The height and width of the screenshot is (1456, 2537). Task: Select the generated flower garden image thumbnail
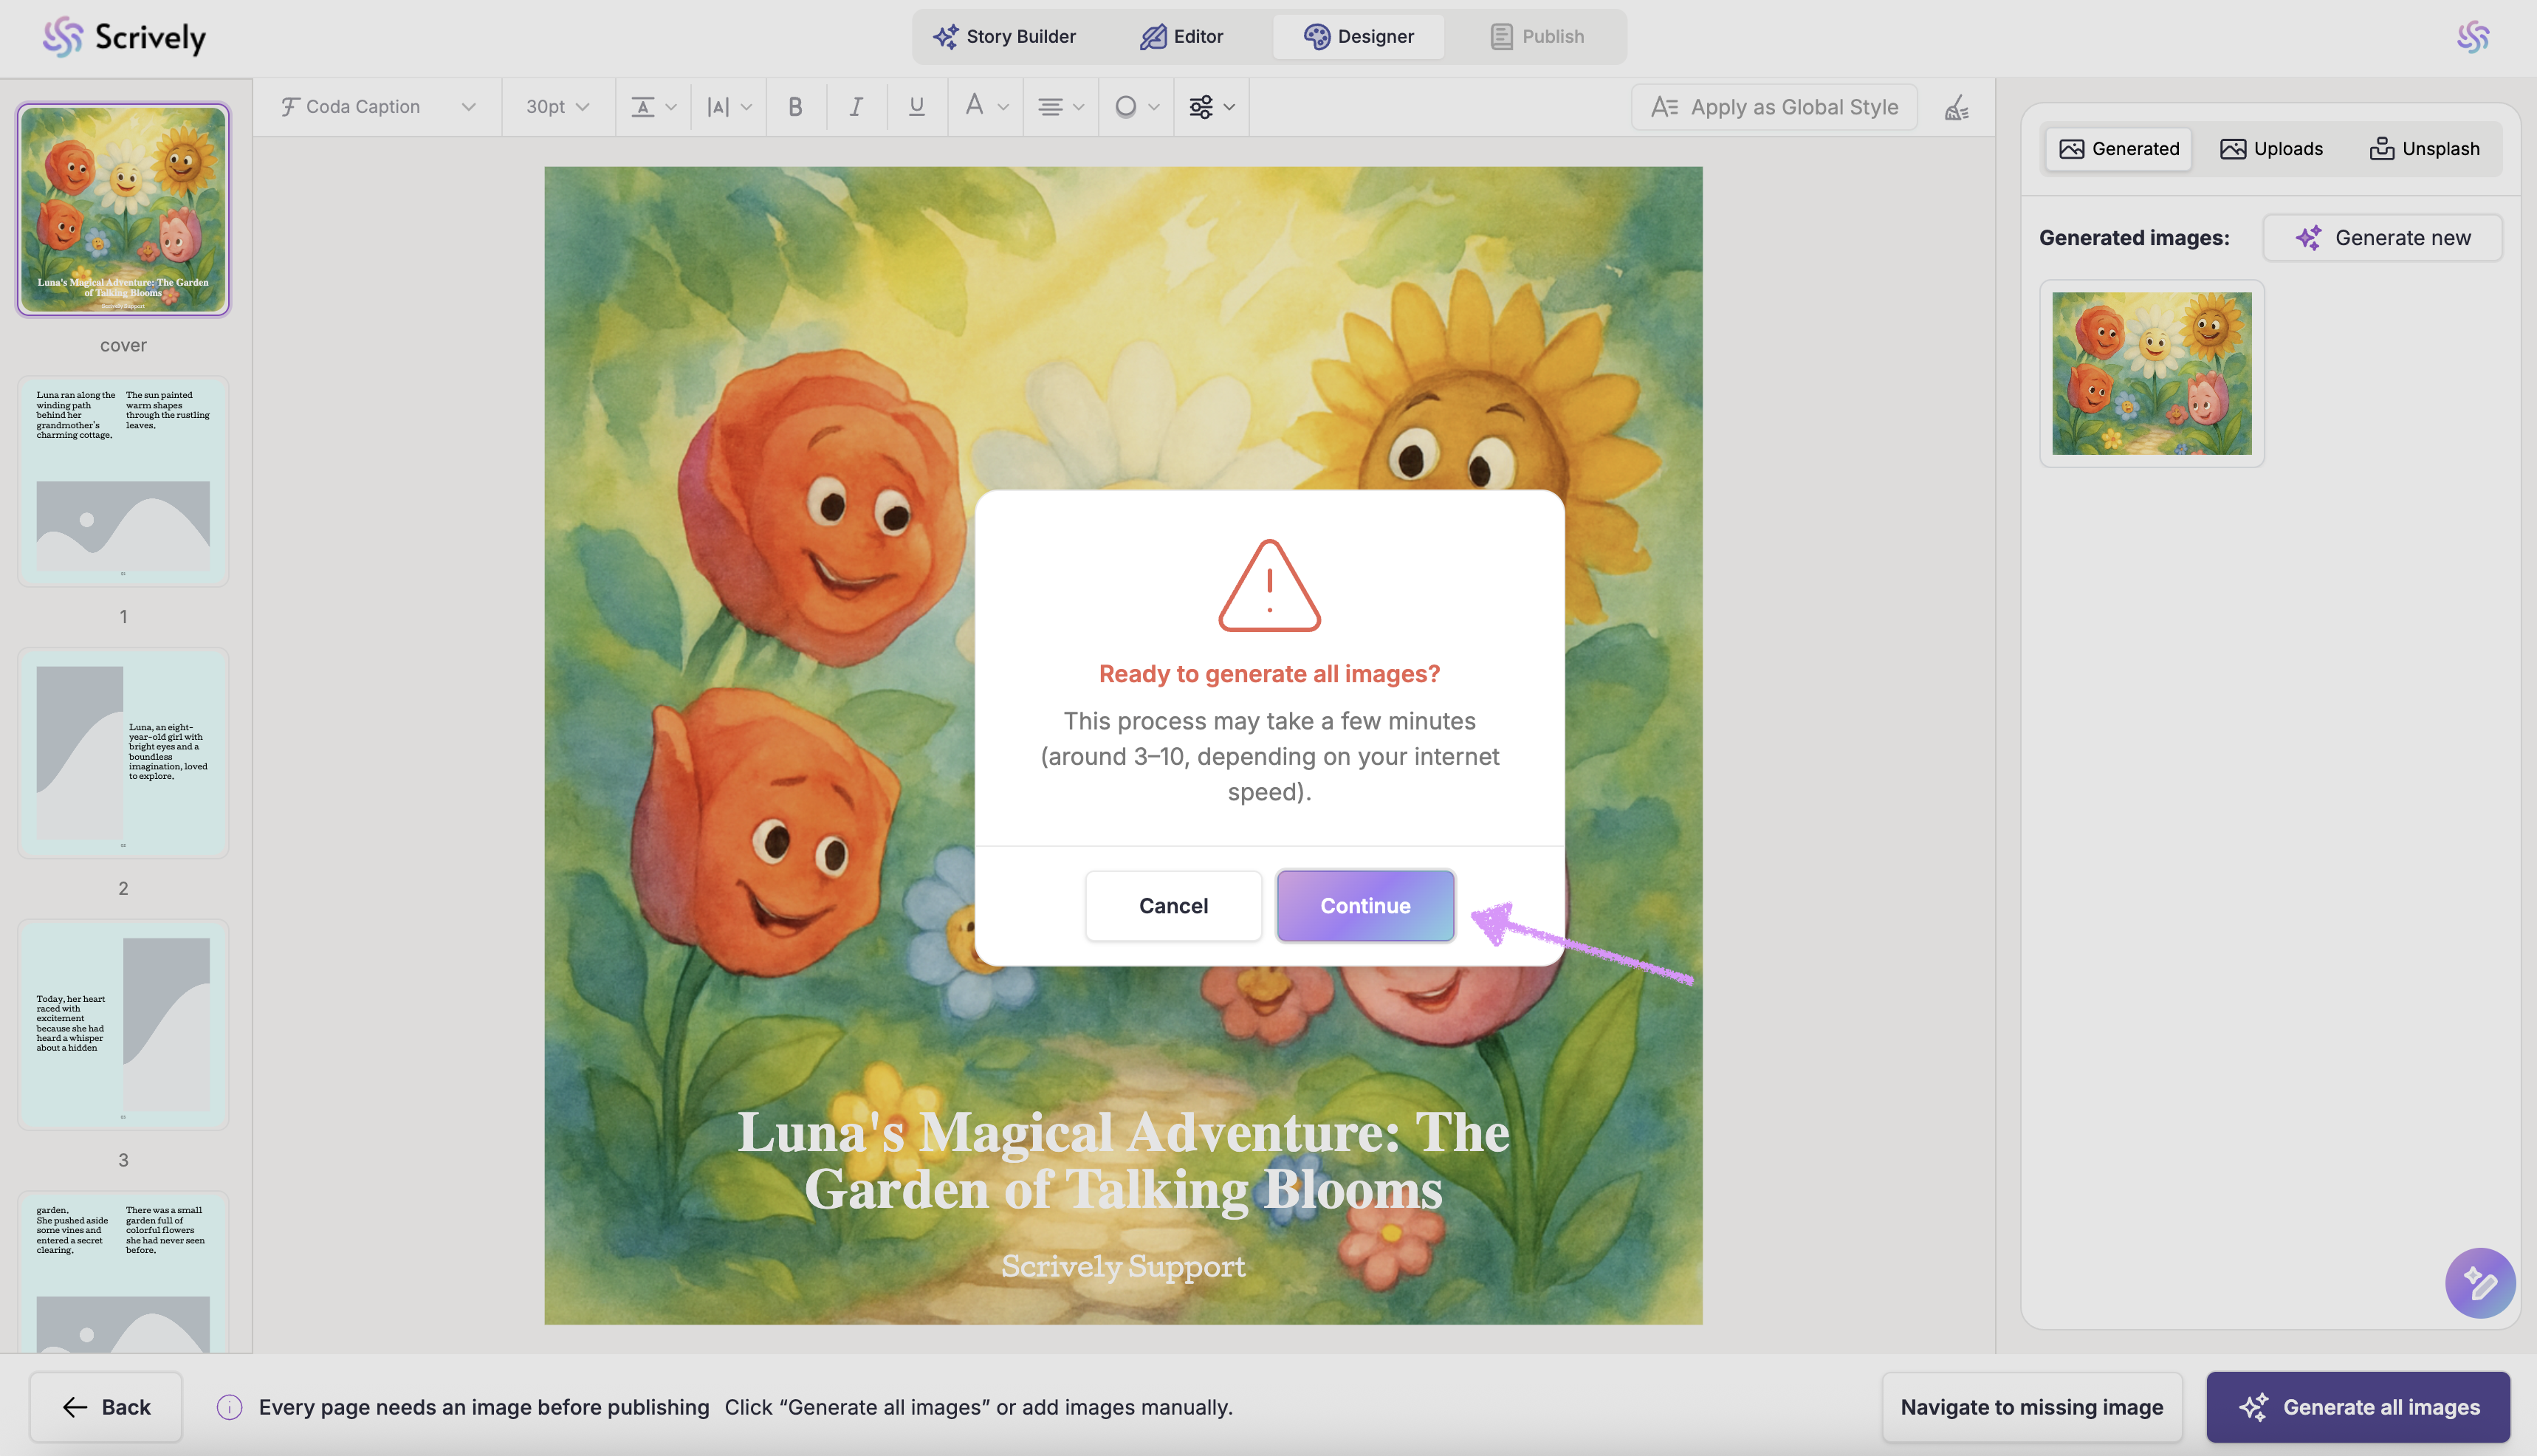coord(2151,373)
